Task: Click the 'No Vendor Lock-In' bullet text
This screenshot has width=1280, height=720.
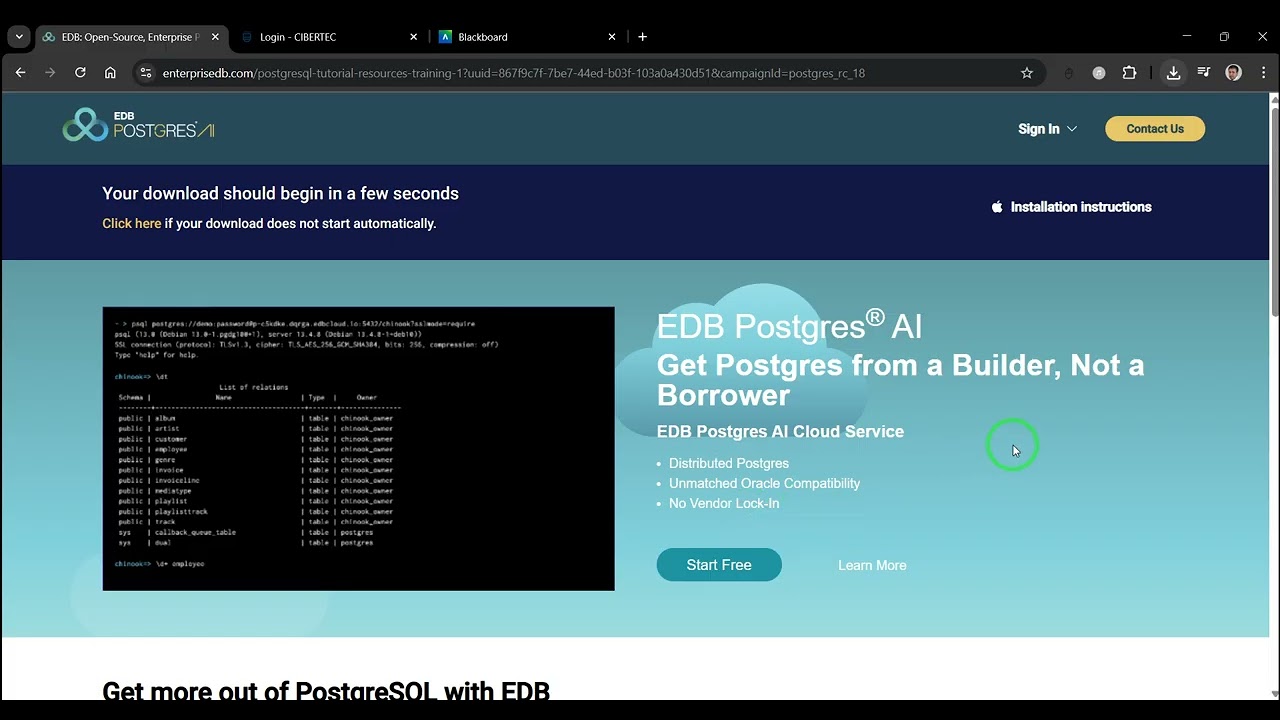Action: point(724,503)
